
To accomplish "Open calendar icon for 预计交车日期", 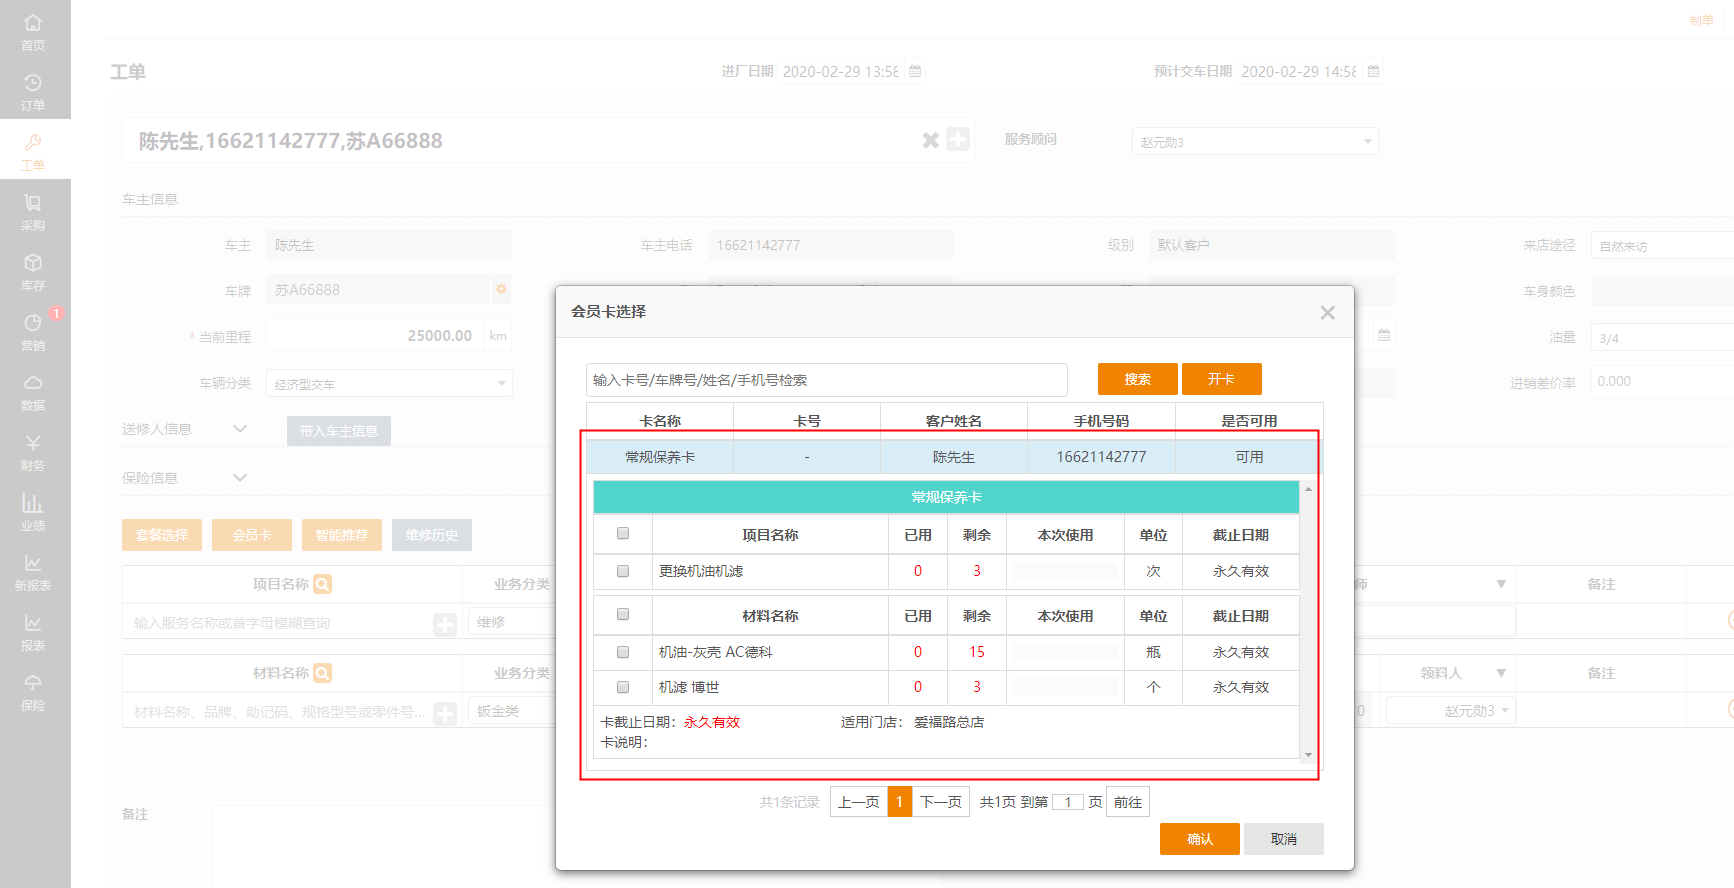I will [x=1374, y=71].
